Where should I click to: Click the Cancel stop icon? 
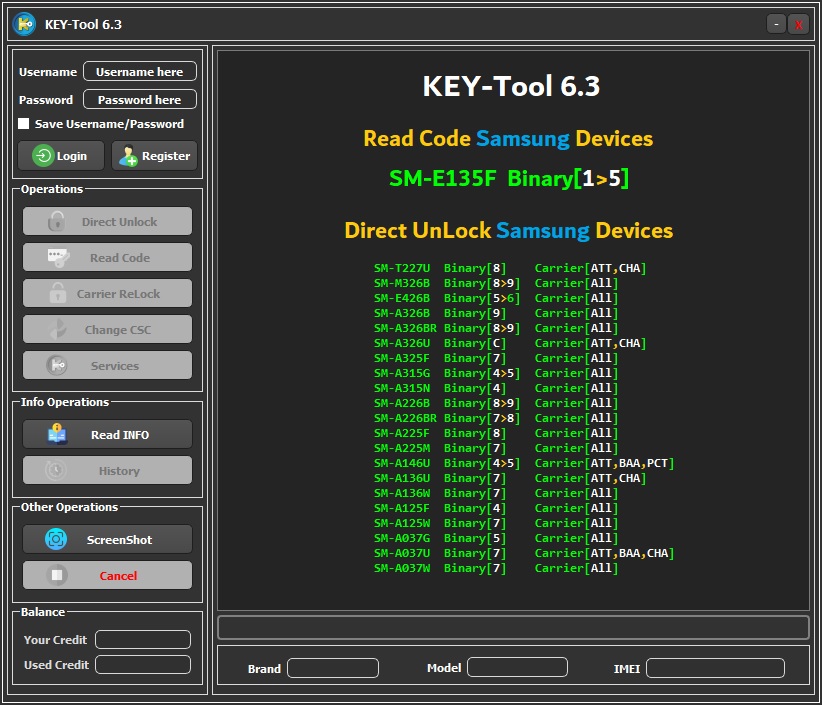(57, 575)
